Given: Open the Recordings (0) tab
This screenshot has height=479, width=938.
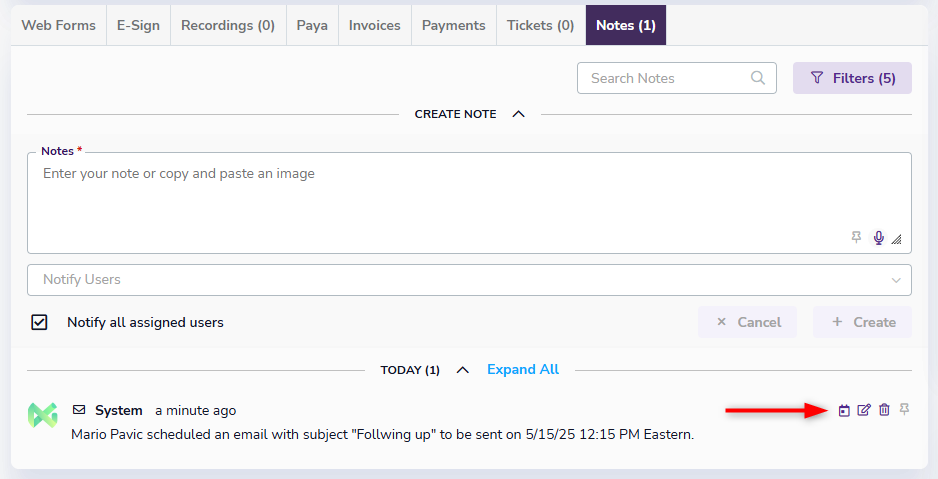Looking at the screenshot, I should pos(228,25).
